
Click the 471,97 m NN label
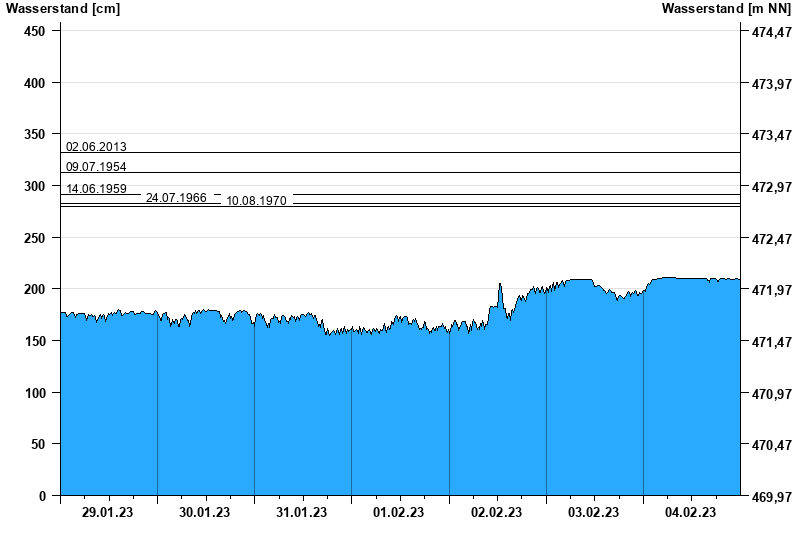772,290
